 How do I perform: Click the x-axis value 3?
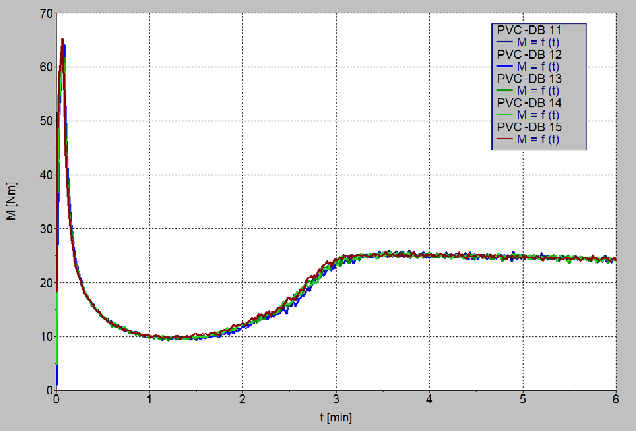tap(336, 399)
